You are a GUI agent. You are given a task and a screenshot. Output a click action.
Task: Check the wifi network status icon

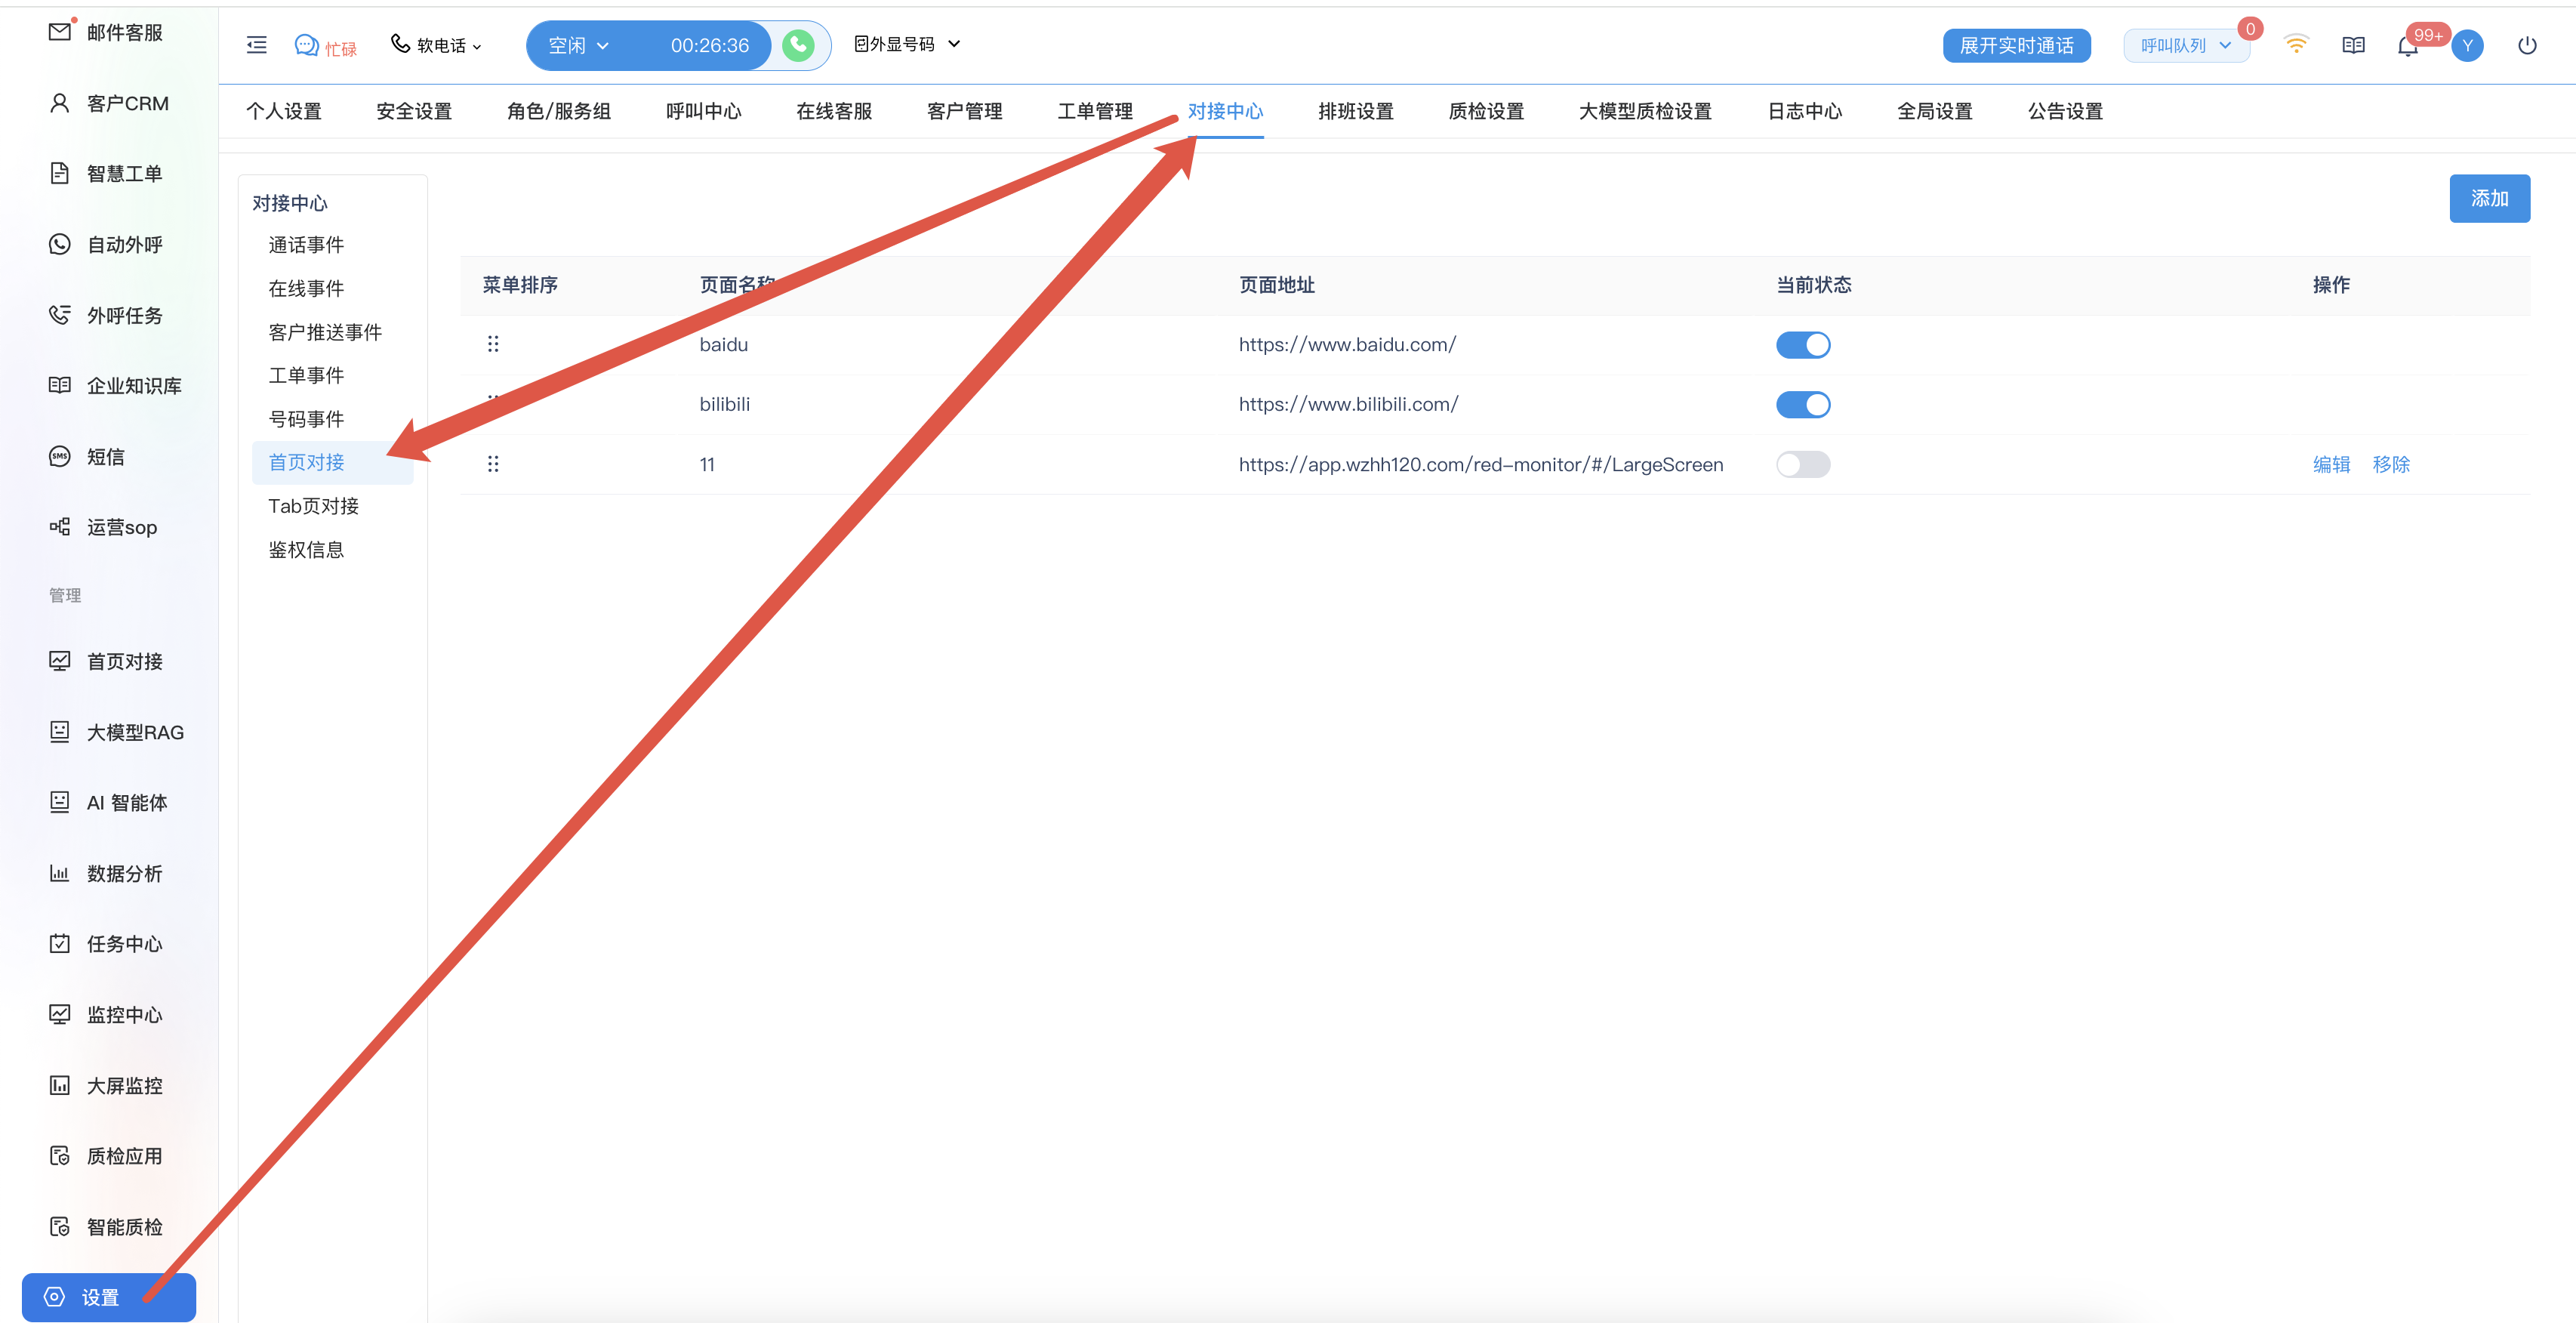point(2296,45)
